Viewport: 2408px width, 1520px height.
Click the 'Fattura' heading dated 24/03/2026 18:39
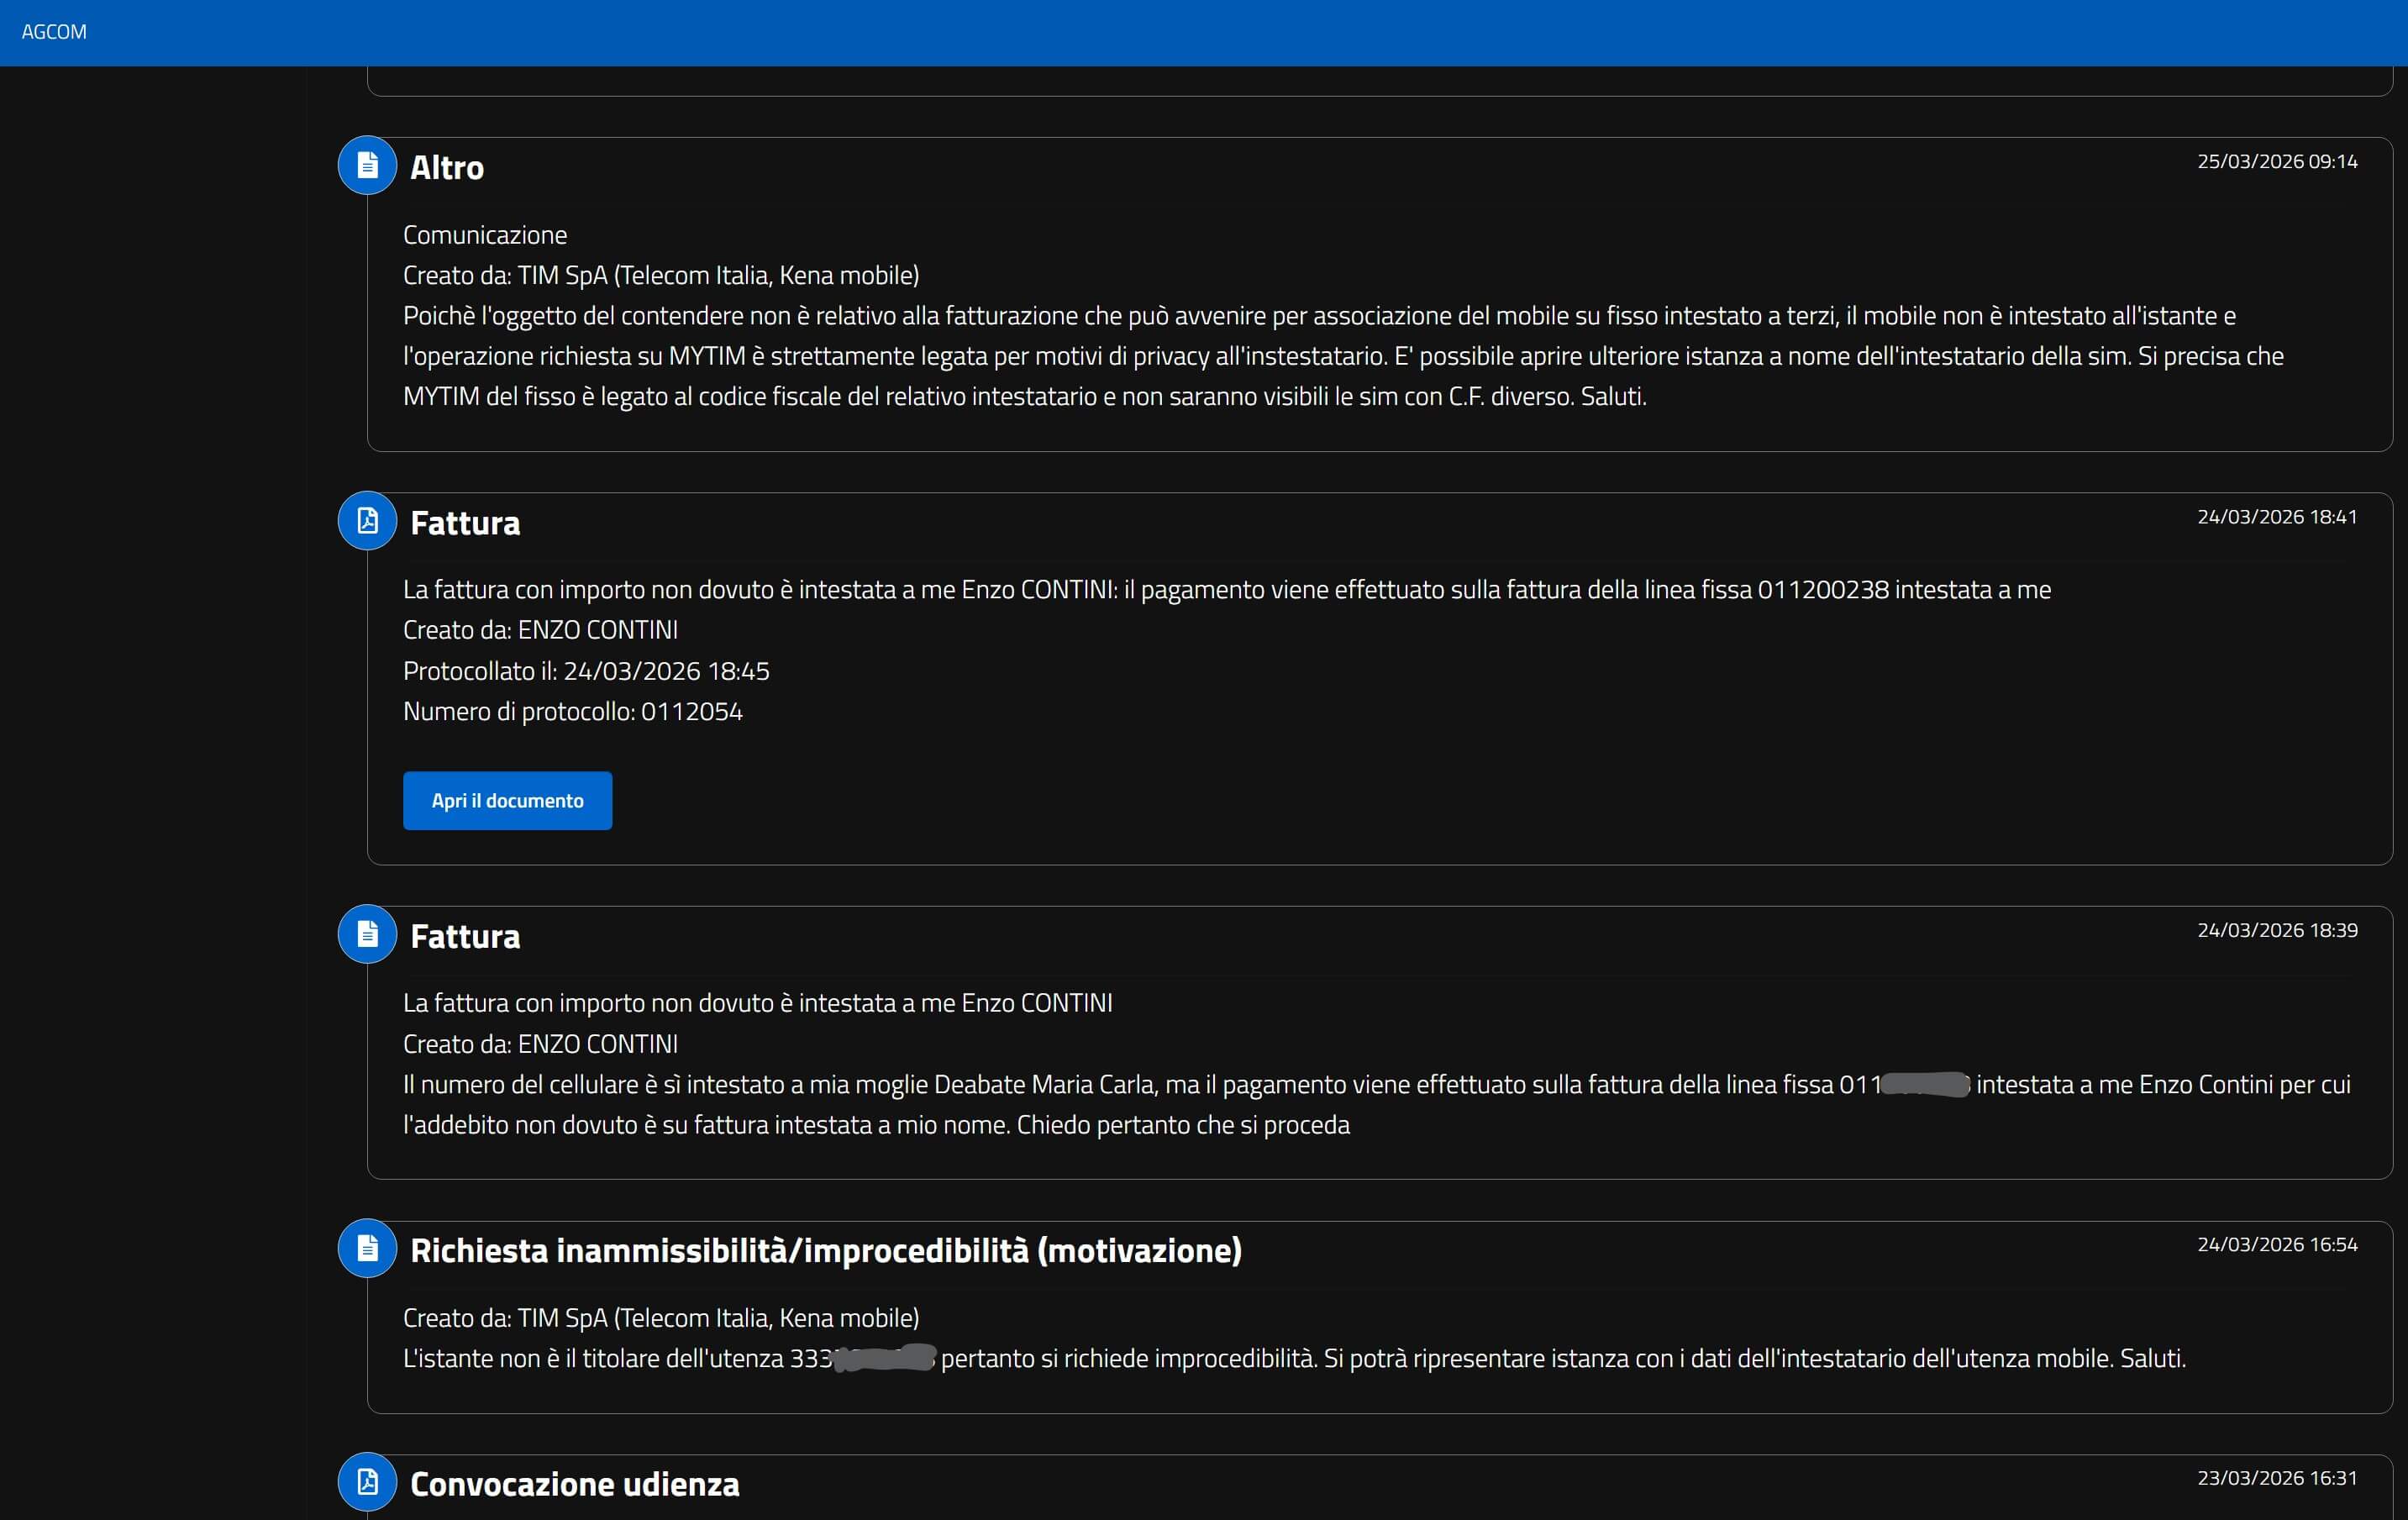tap(465, 937)
